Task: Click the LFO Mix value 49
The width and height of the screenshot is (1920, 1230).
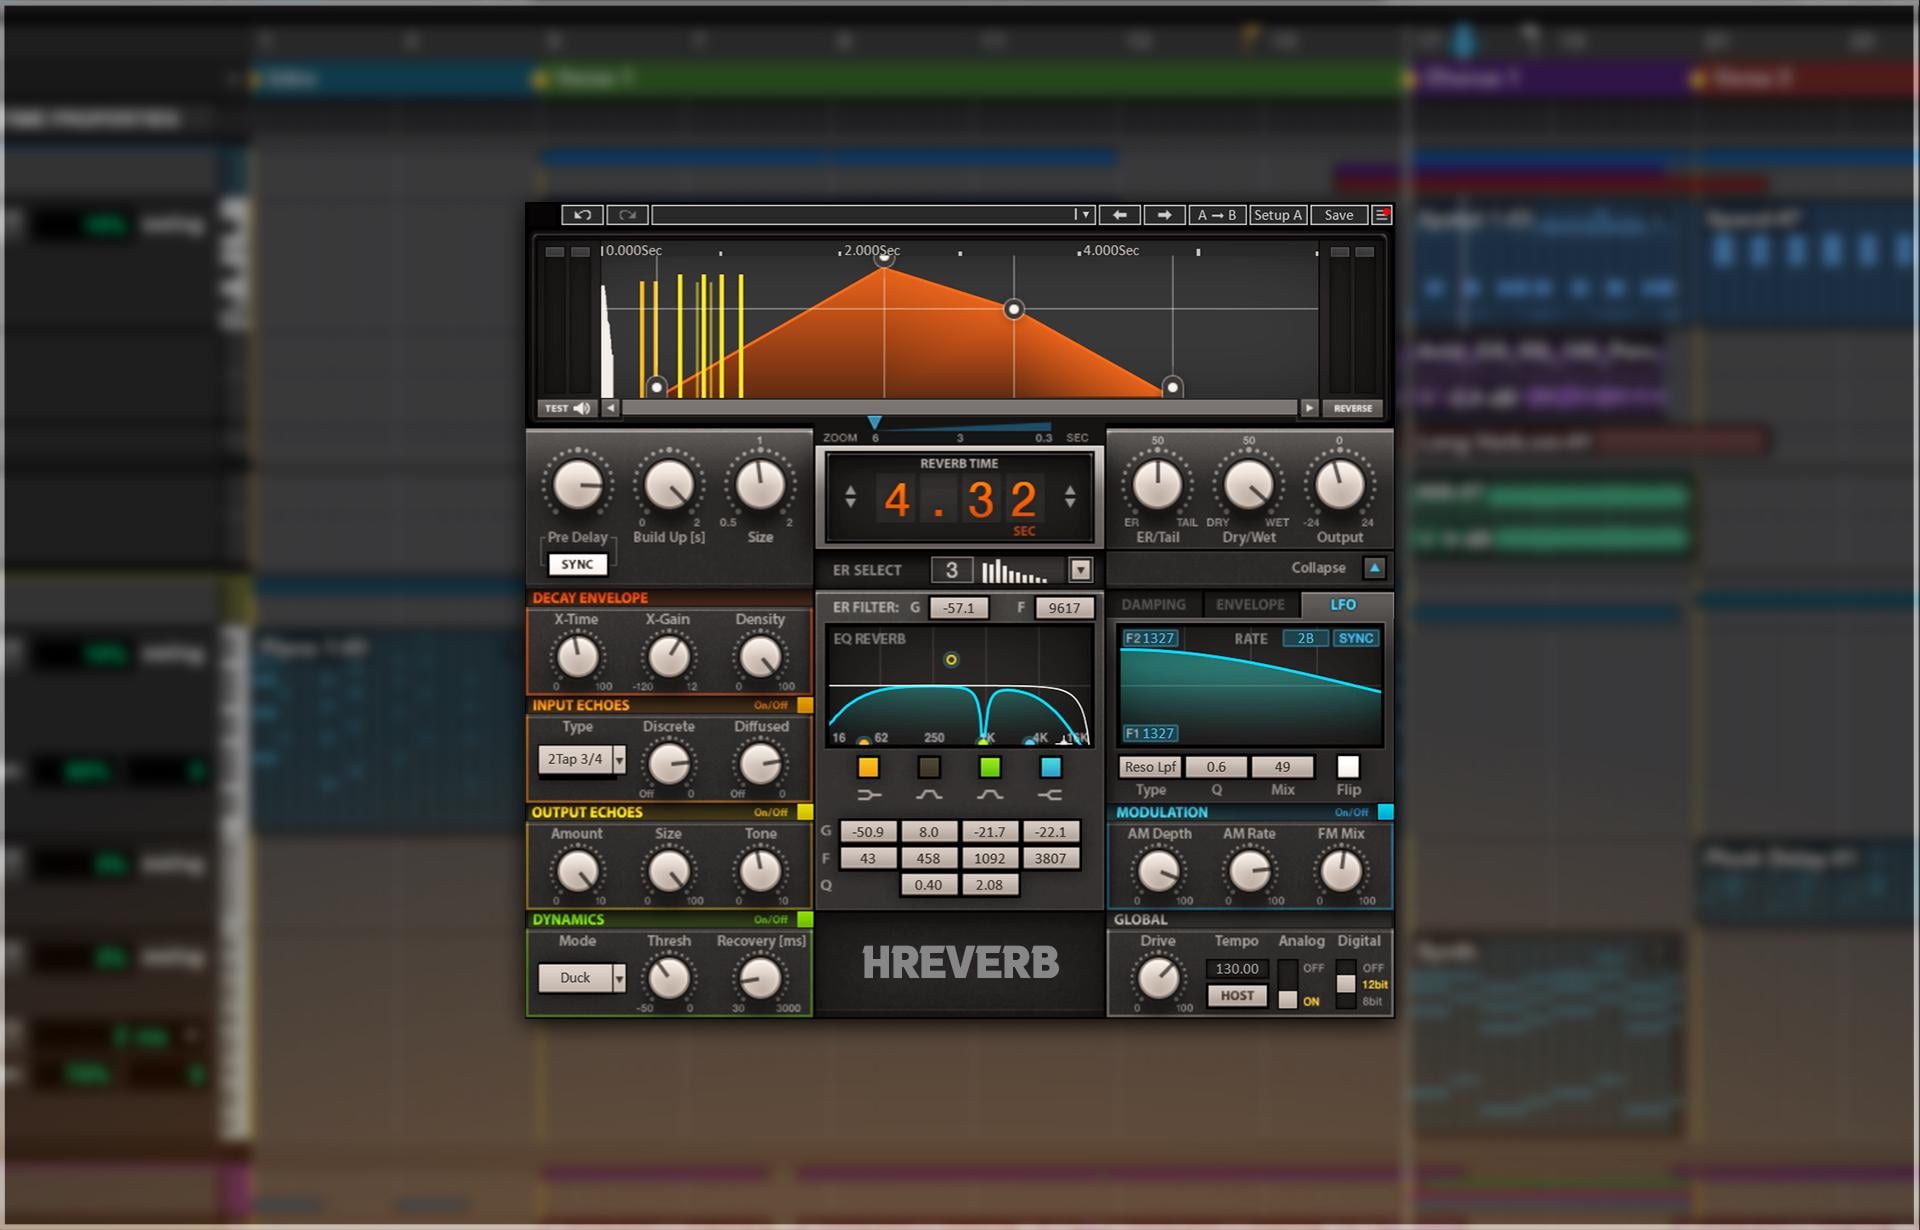Action: [1282, 767]
